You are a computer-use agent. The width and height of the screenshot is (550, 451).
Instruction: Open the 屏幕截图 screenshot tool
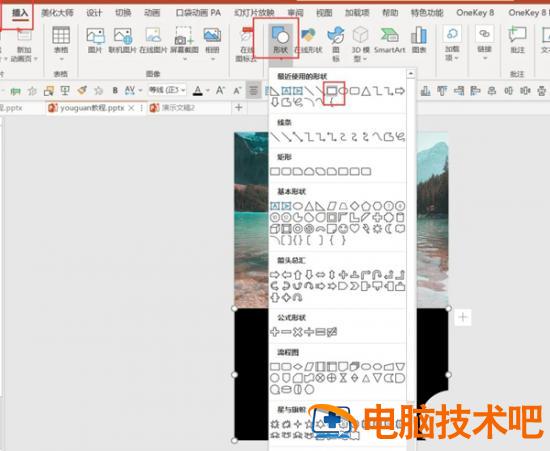[184, 42]
